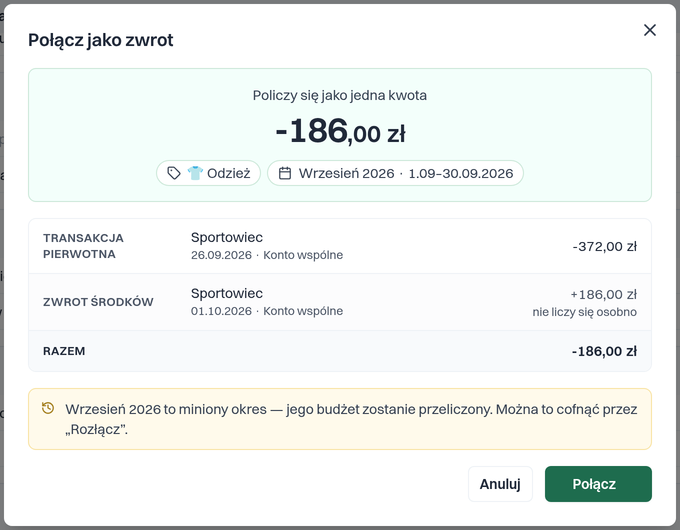Click the RAZEM total -186,00 zł
Viewport: 680px width, 530px height.
(x=604, y=351)
